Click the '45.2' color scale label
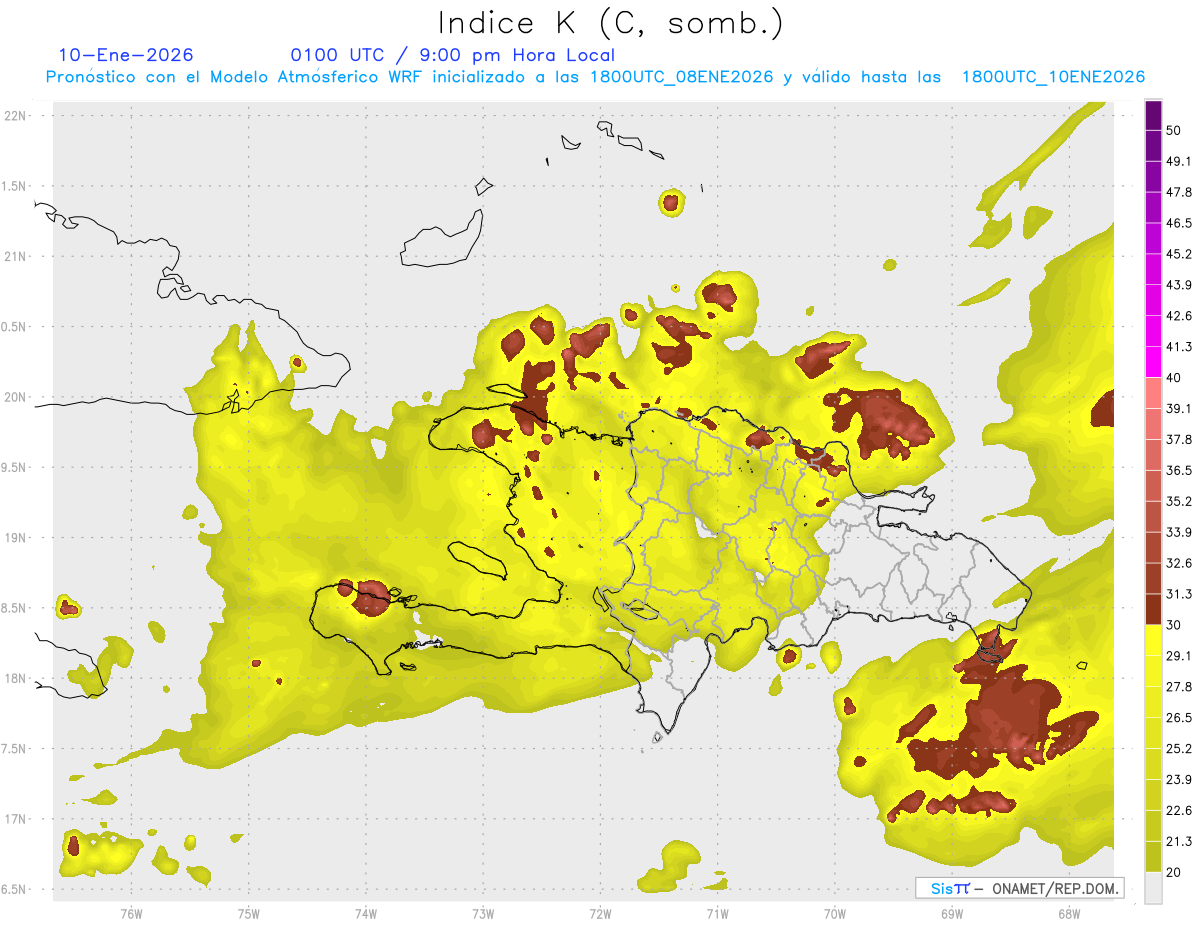 1178,254
